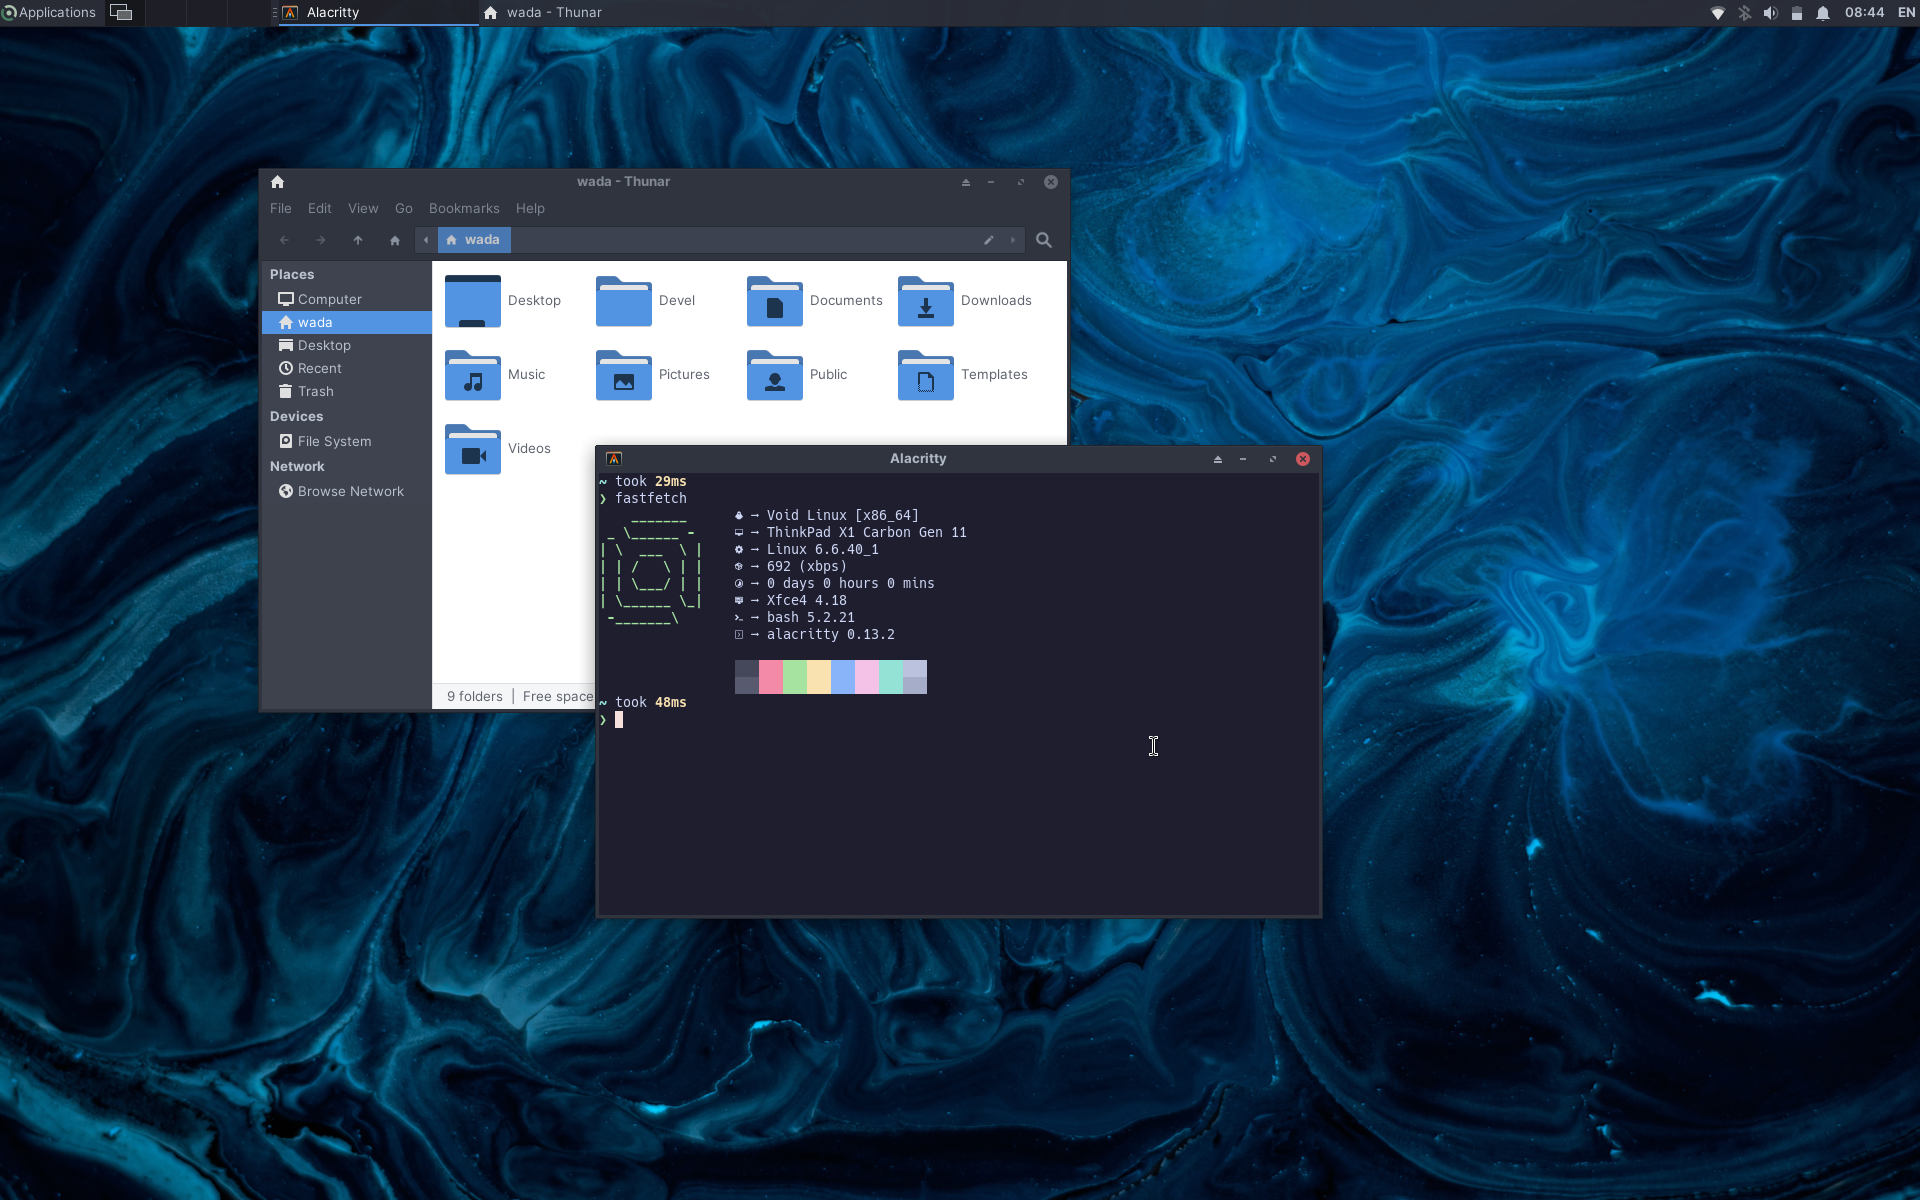Select Desktop in Places sidebar
The image size is (1920, 1200).
click(346, 345)
